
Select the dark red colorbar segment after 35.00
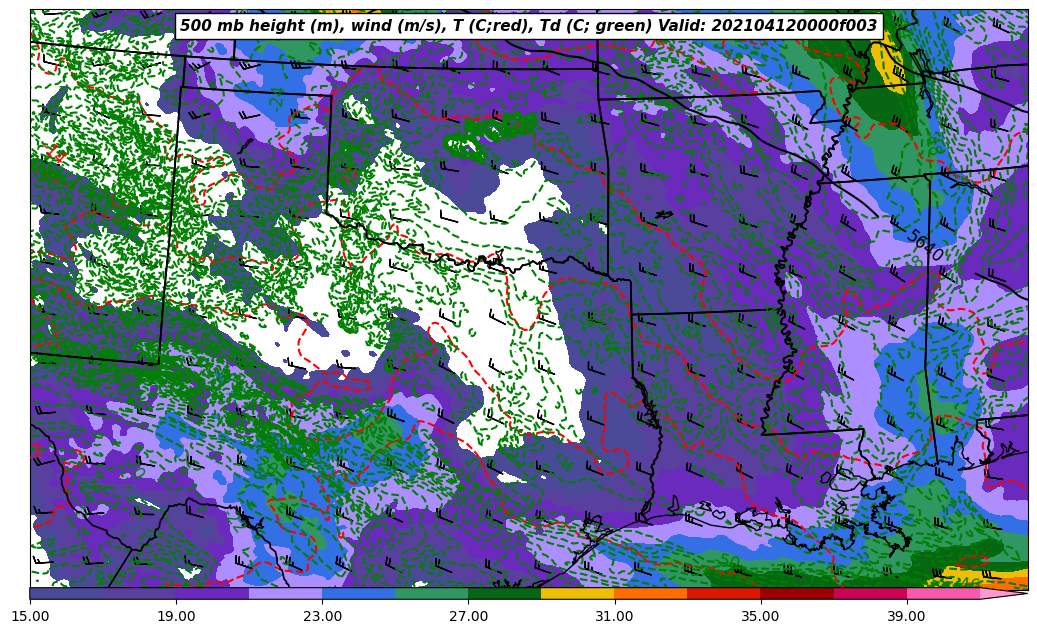tap(797, 593)
